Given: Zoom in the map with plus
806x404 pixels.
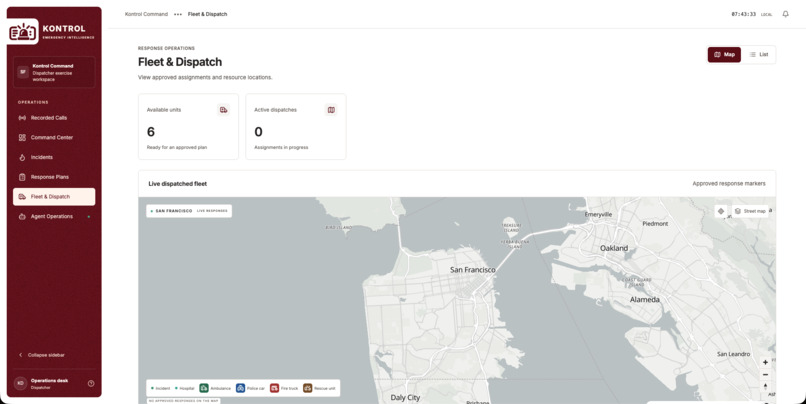Looking at the screenshot, I should pyautogui.click(x=765, y=362).
